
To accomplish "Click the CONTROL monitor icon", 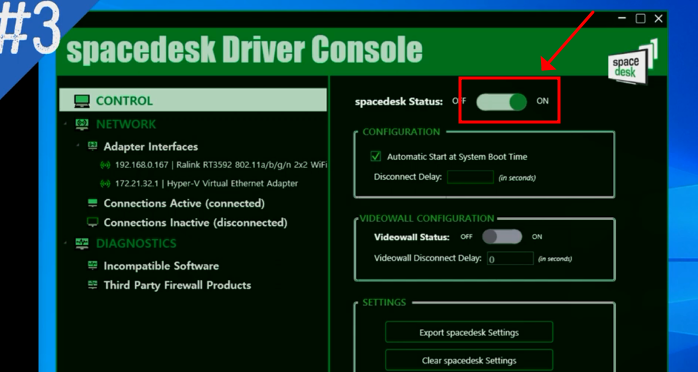I will tap(82, 101).
